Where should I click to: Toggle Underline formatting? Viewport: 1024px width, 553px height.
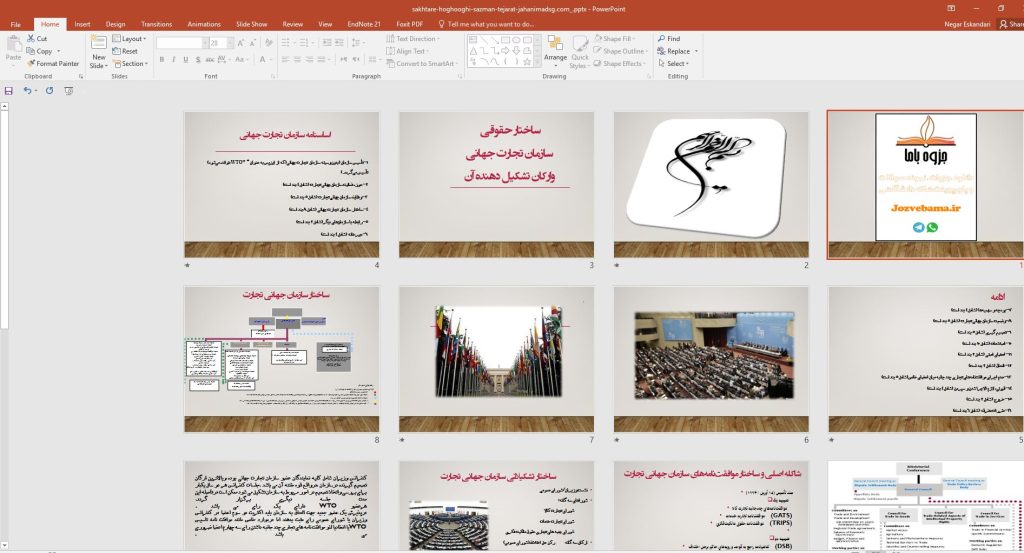pyautogui.click(x=186, y=59)
